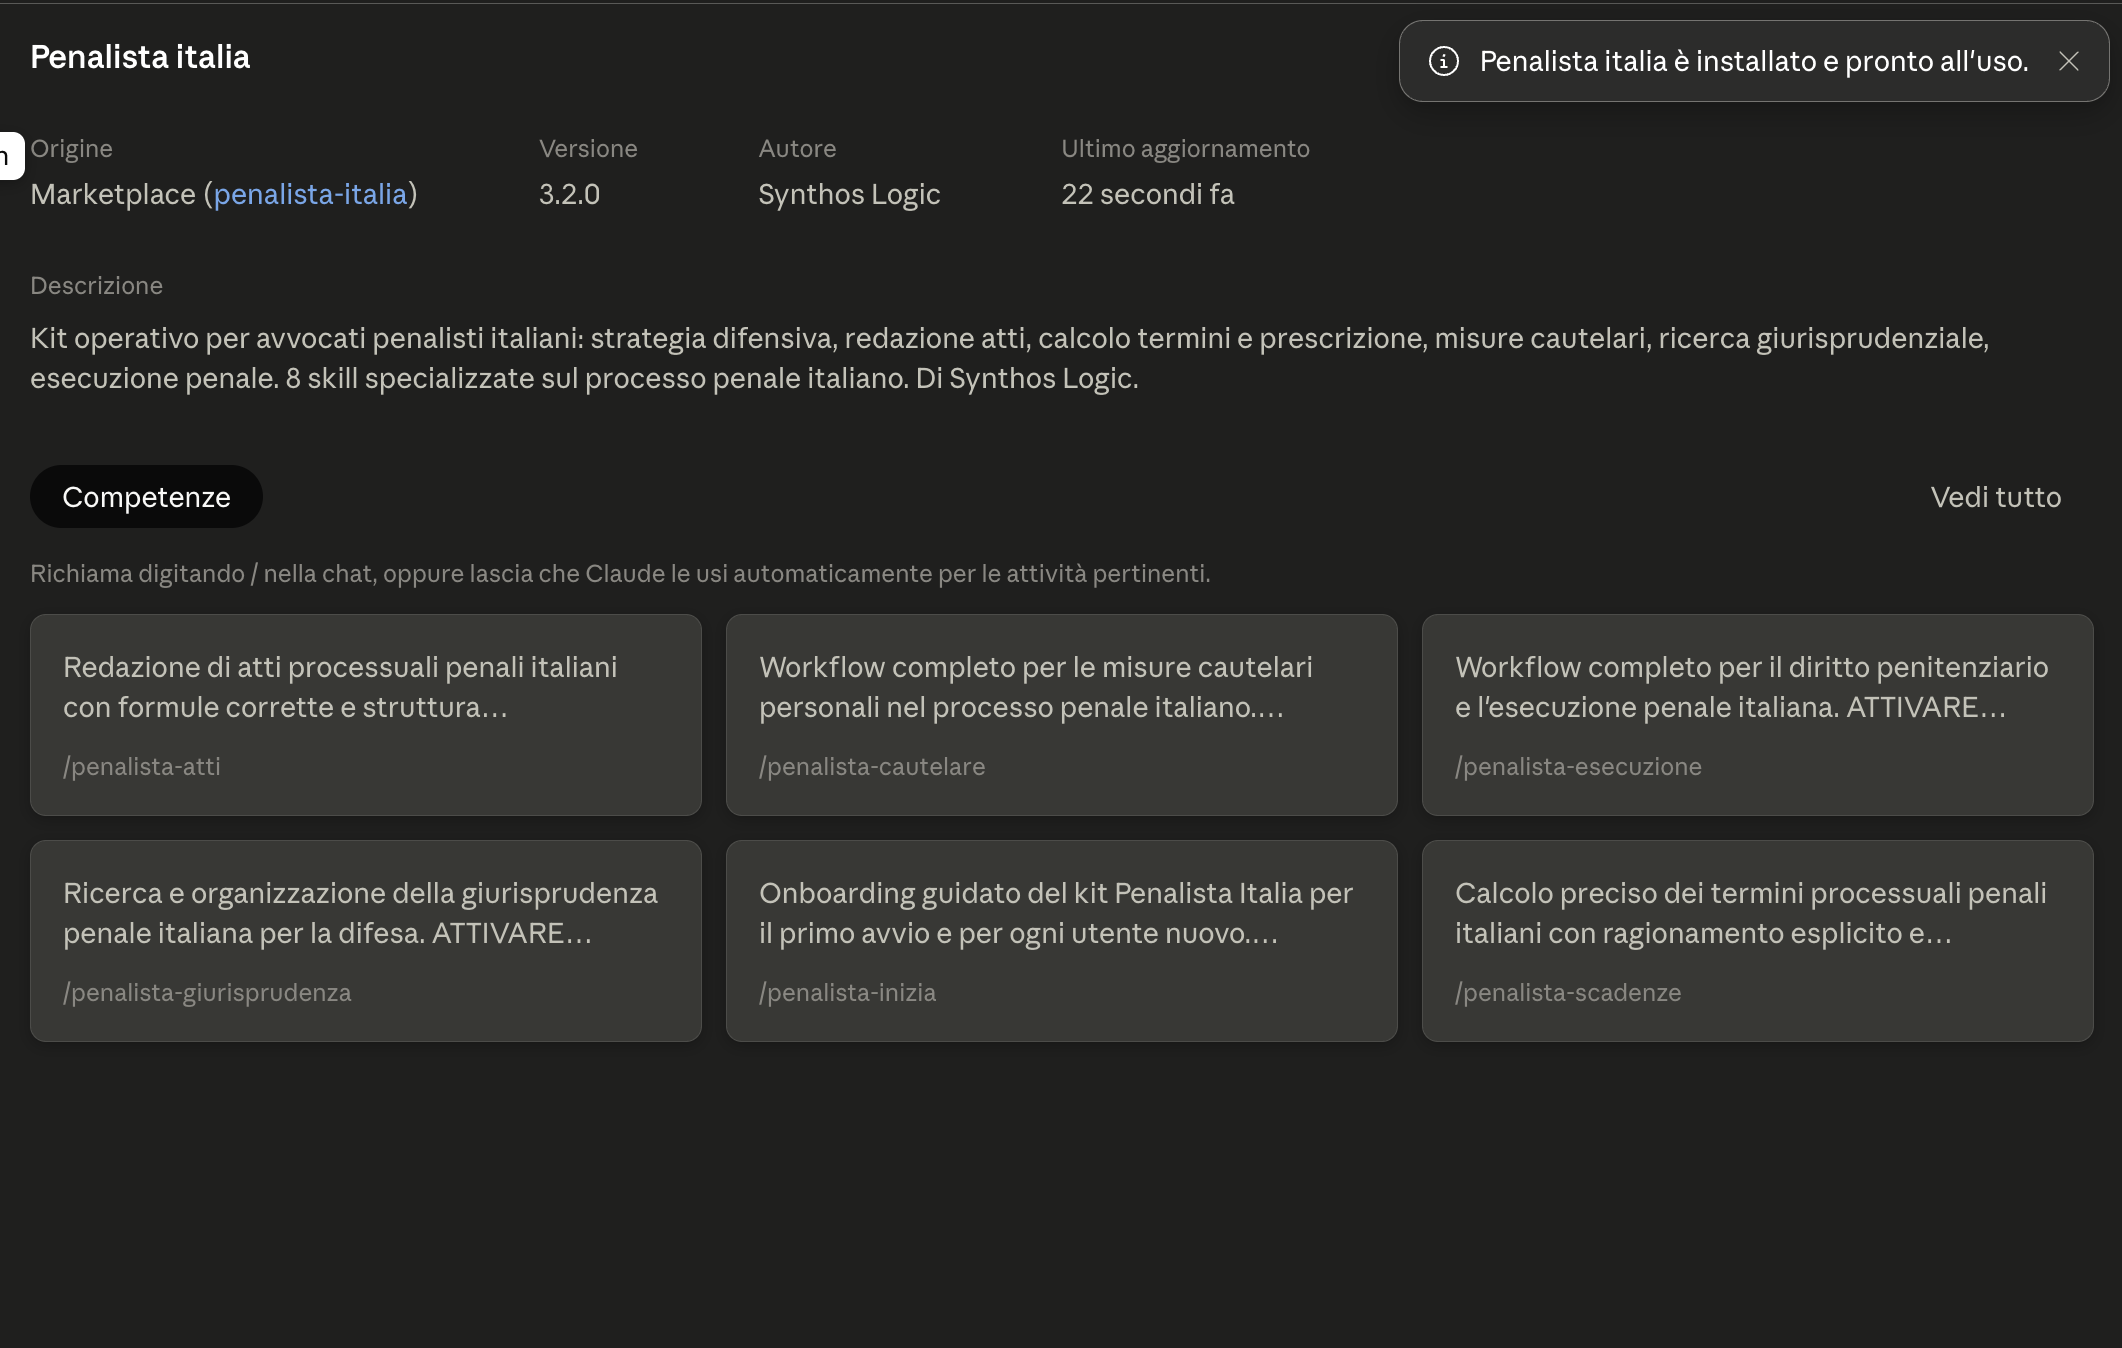The image size is (2122, 1348).
Task: Click the 'Richiama digitando /' hint text
Action: pyautogui.click(x=620, y=573)
